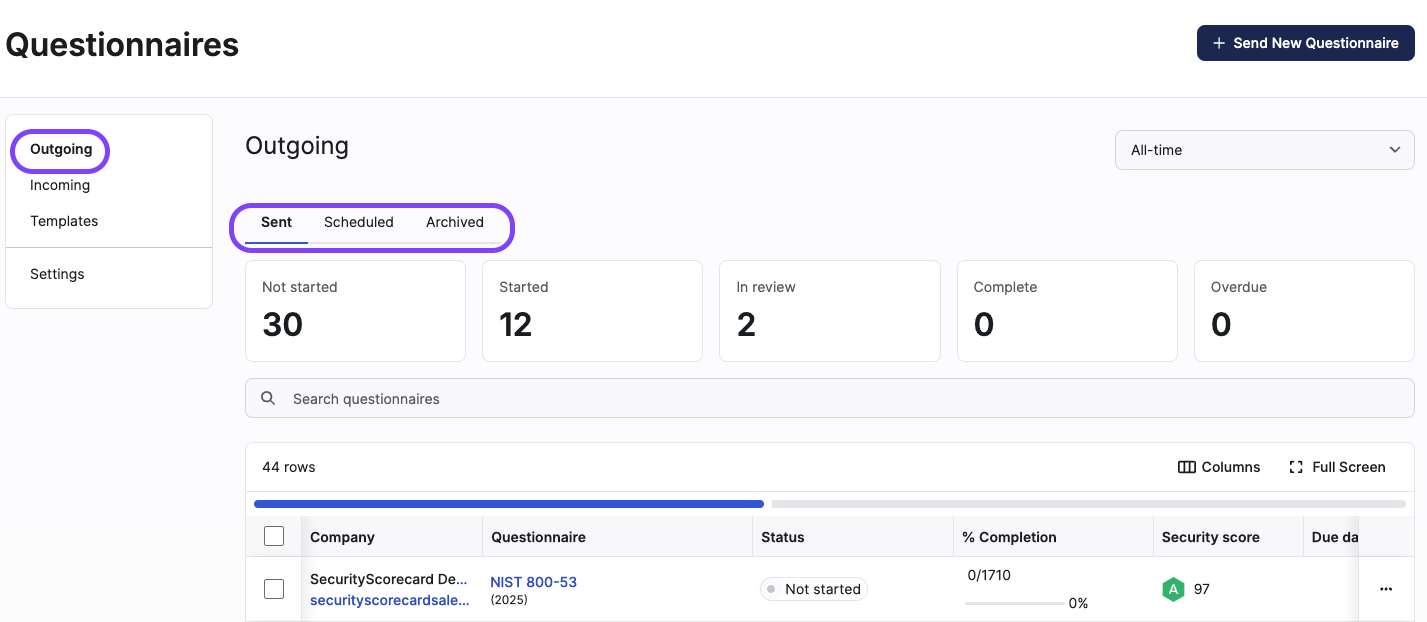Click the Full Screen button
Viewport: 1427px width, 622px height.
[1337, 467]
